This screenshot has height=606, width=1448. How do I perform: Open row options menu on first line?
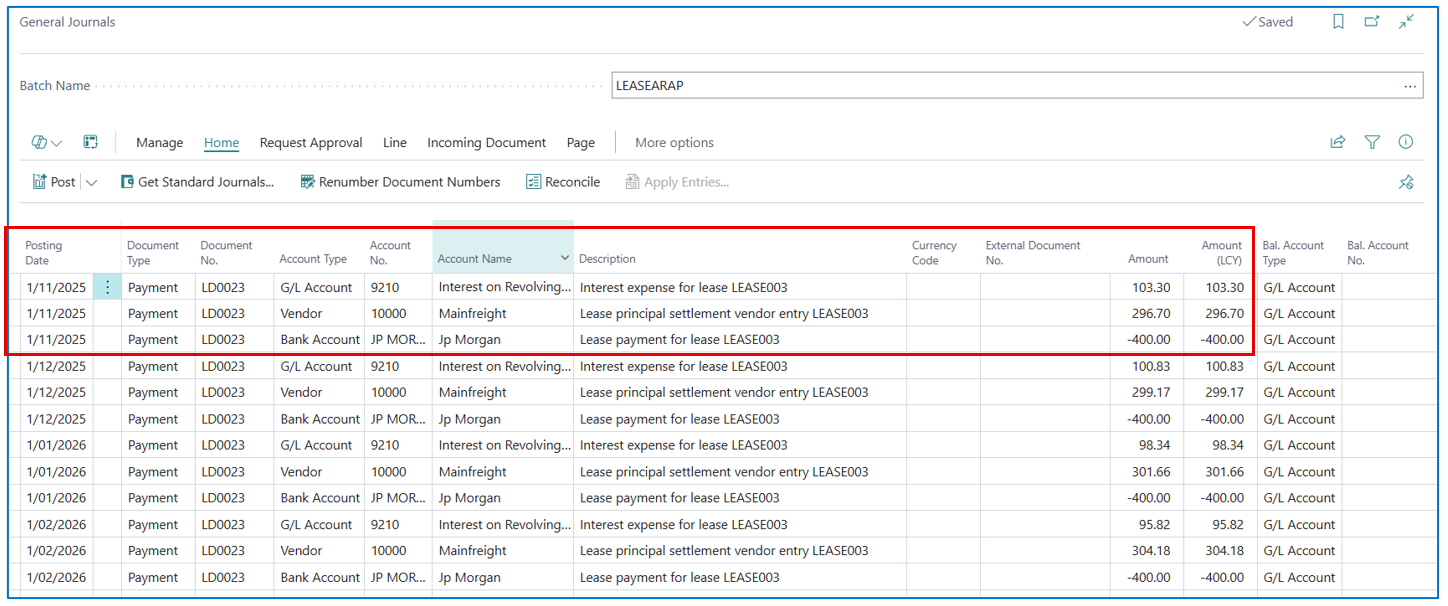(108, 288)
